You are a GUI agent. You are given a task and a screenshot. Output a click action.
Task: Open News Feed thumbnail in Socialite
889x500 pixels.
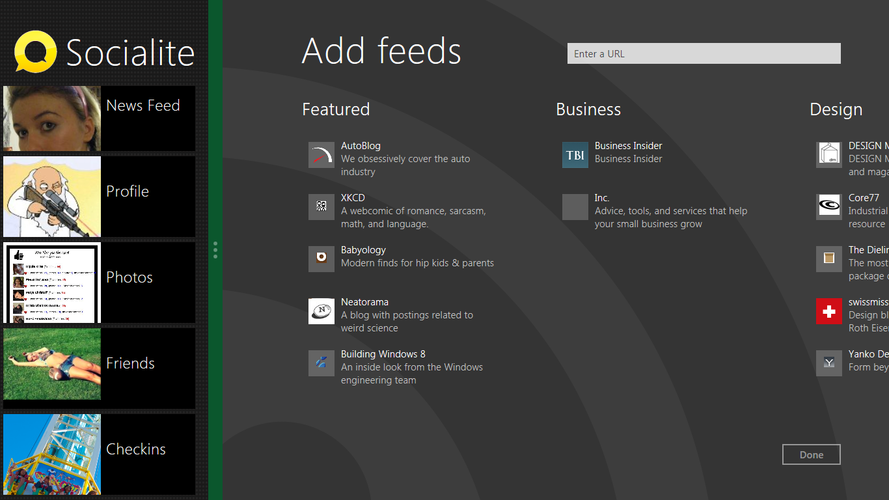tap(52, 118)
